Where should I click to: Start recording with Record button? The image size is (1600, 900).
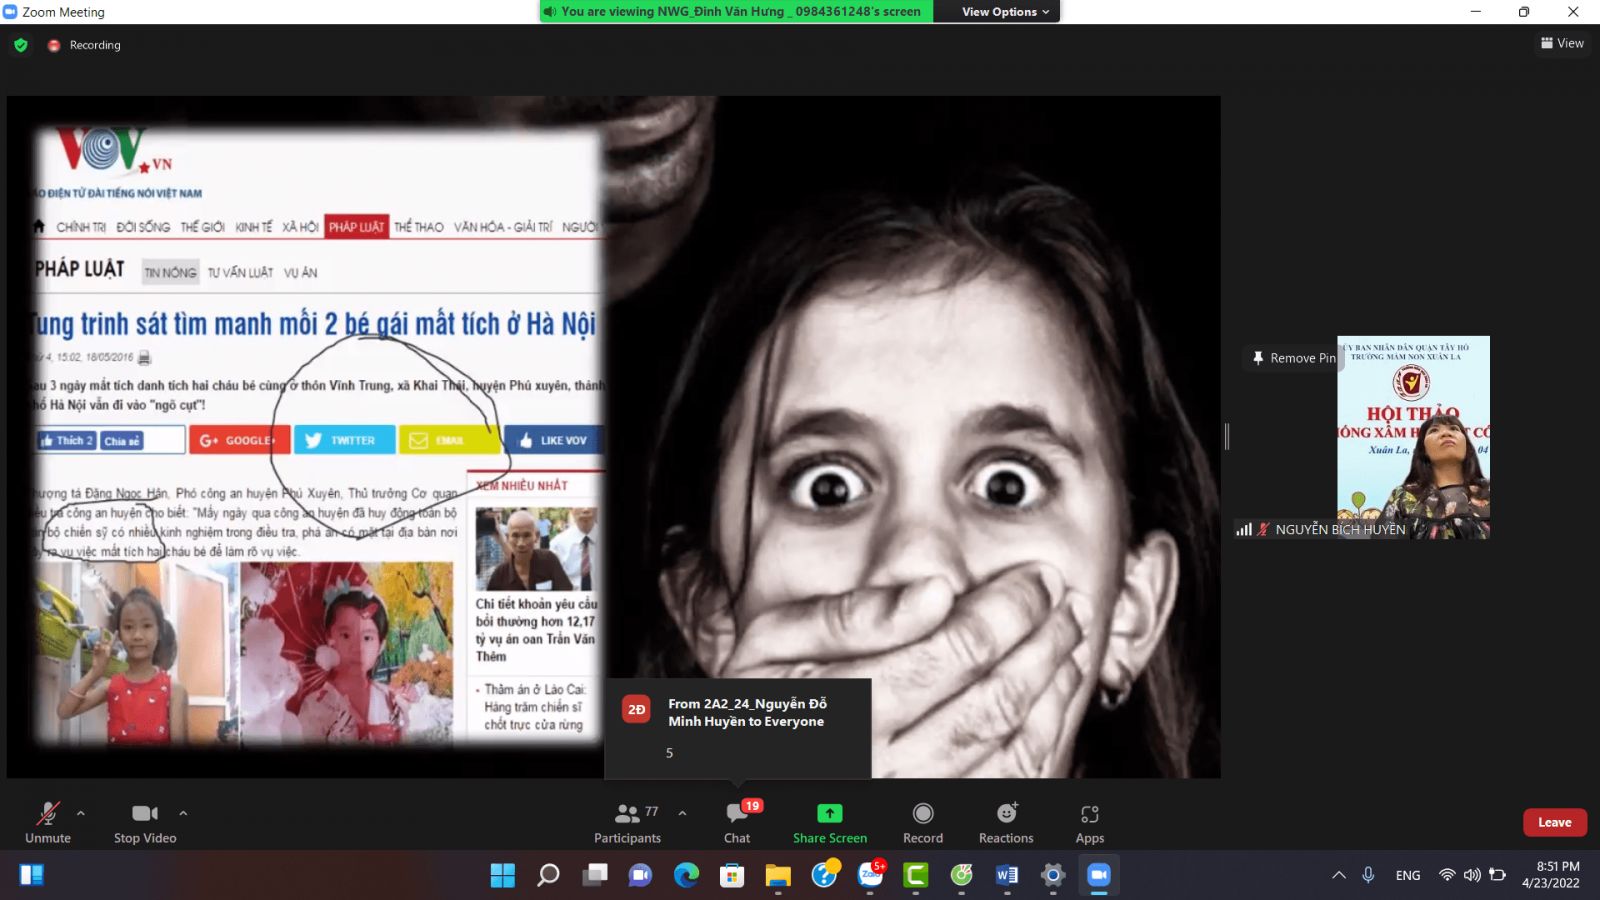coord(922,823)
